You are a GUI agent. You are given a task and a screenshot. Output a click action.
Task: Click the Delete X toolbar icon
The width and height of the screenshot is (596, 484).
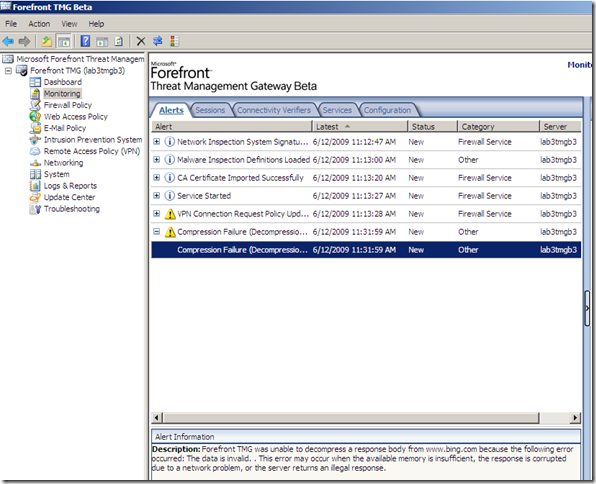coord(141,41)
